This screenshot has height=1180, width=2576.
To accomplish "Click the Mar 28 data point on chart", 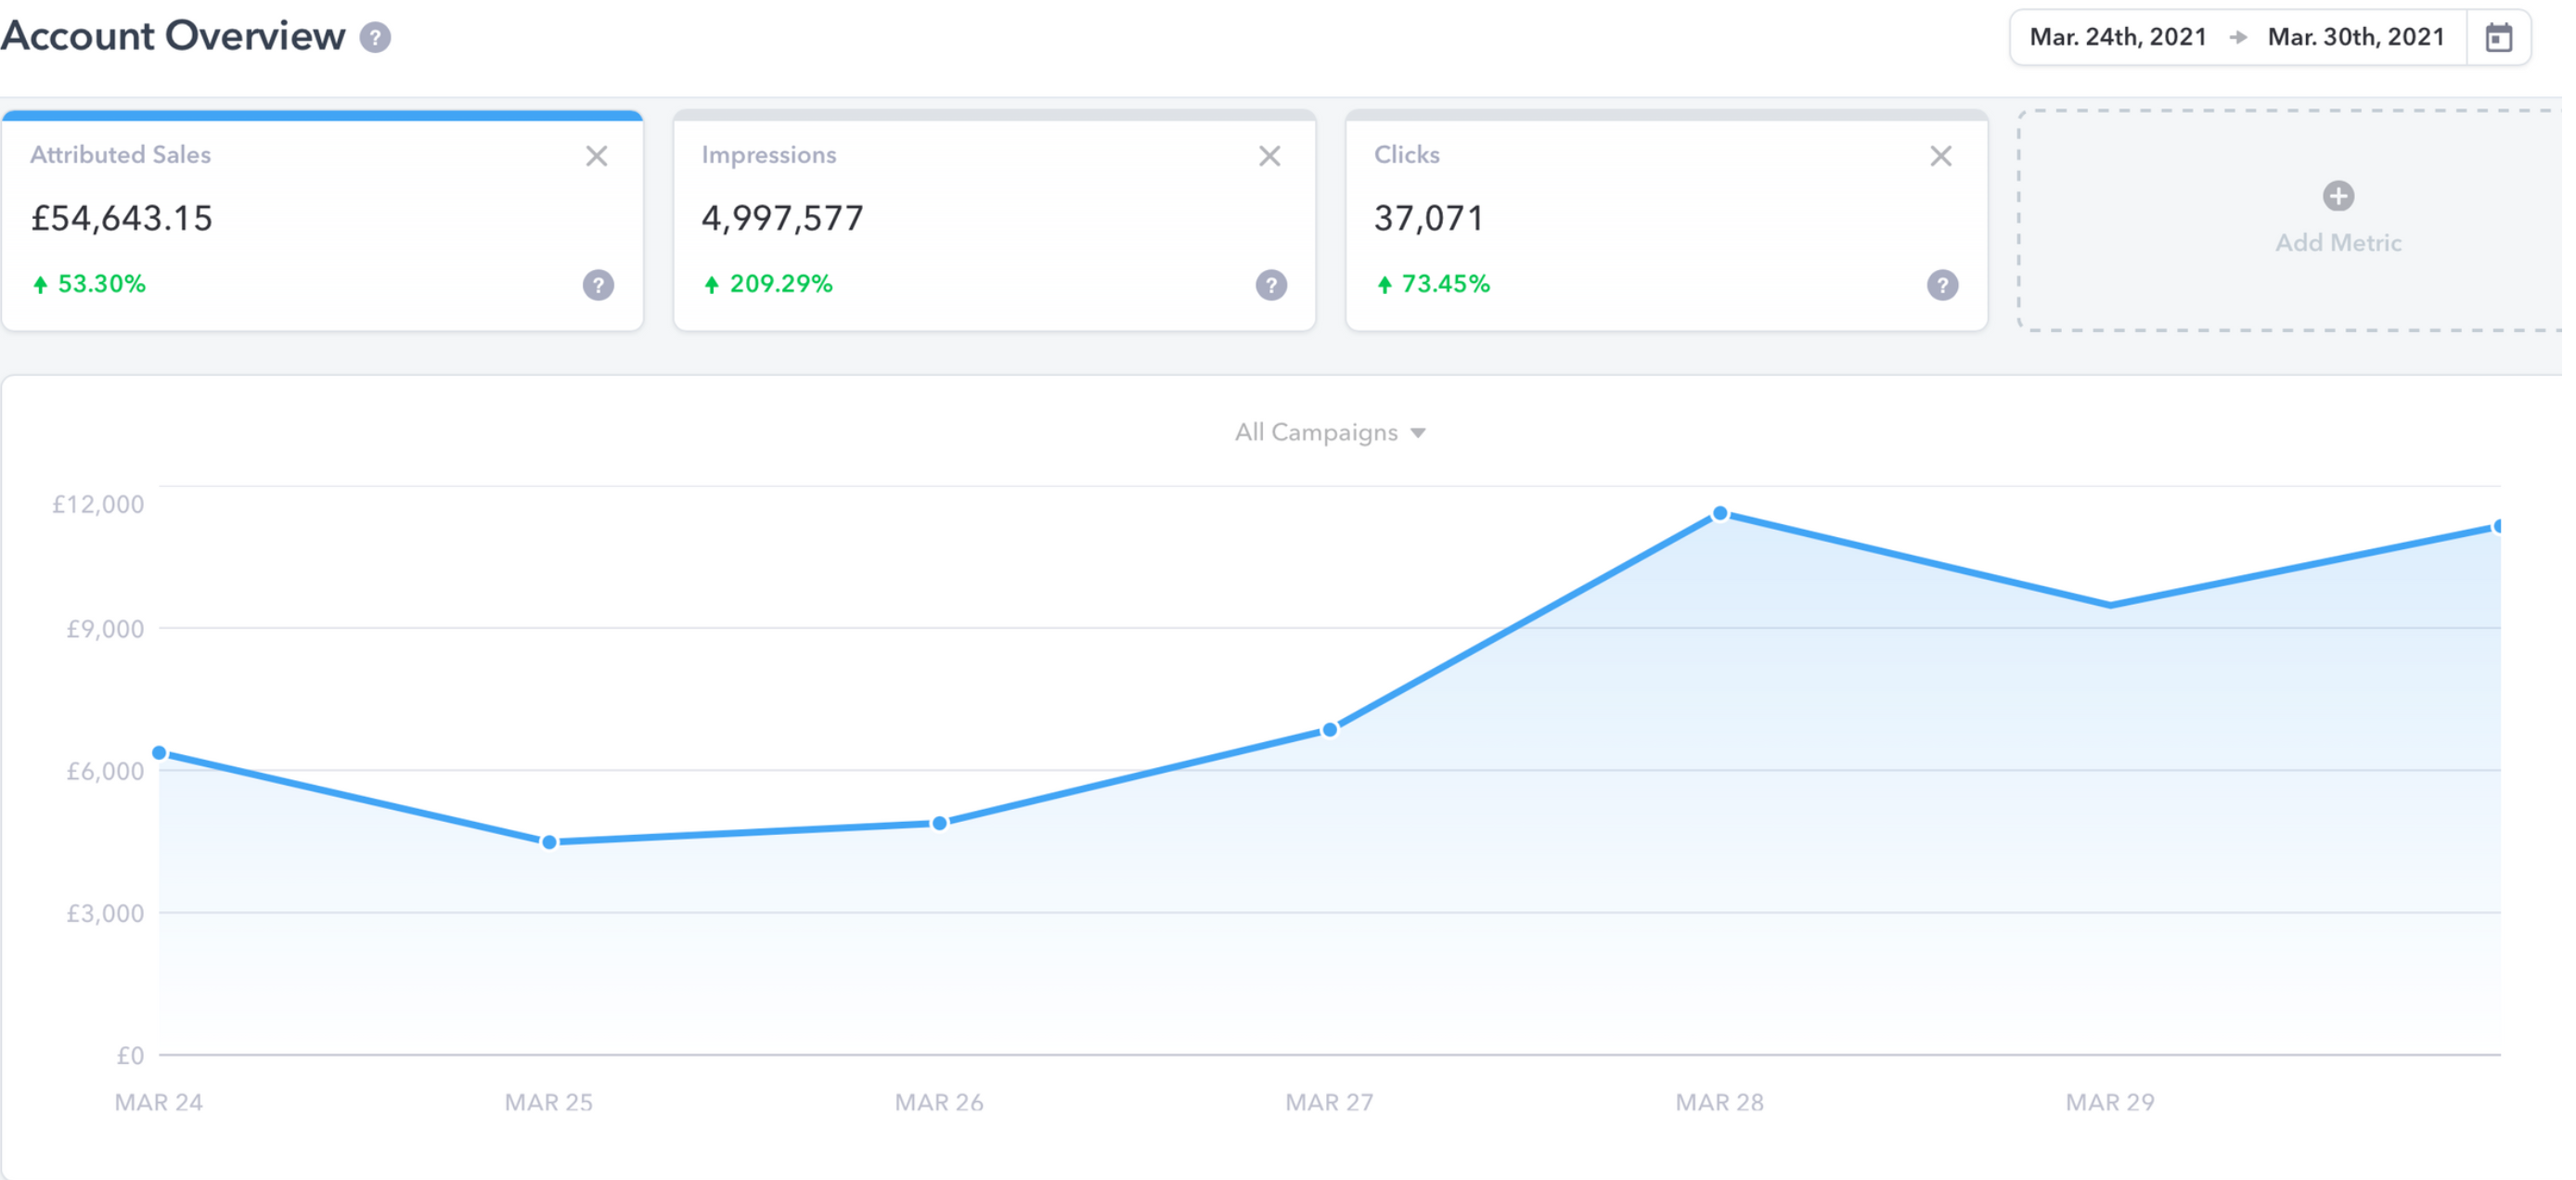I will [x=1720, y=514].
